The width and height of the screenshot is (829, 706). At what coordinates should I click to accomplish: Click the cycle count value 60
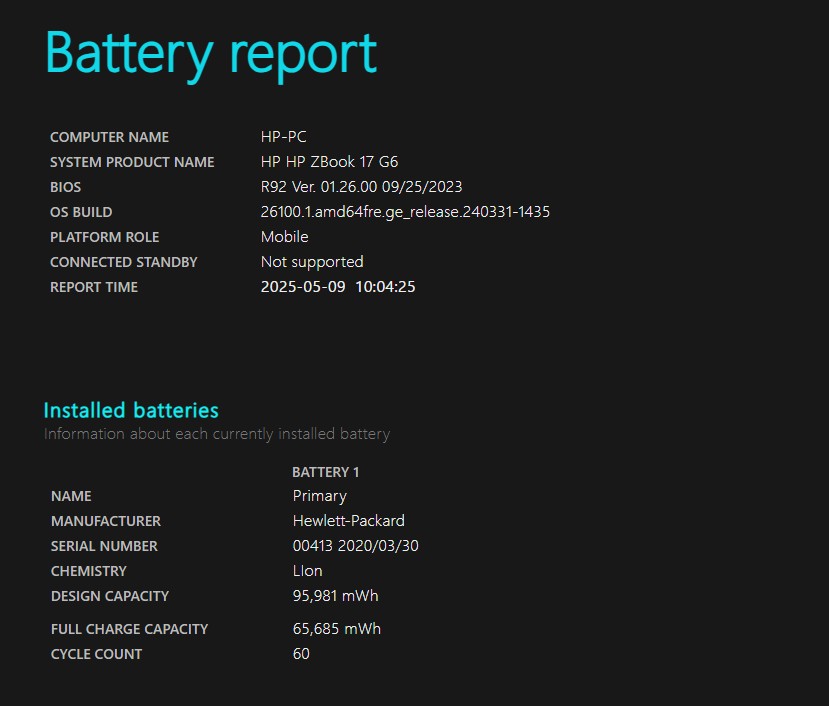301,654
